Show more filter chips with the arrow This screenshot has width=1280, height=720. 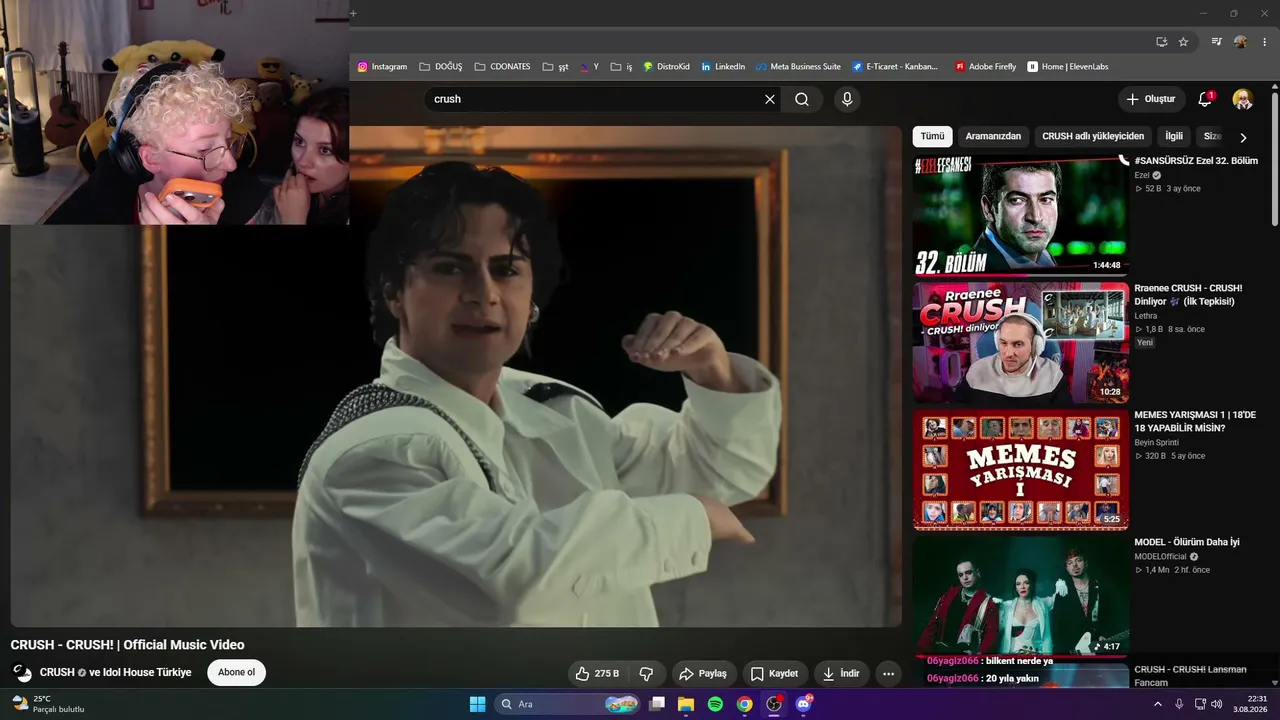point(1243,137)
